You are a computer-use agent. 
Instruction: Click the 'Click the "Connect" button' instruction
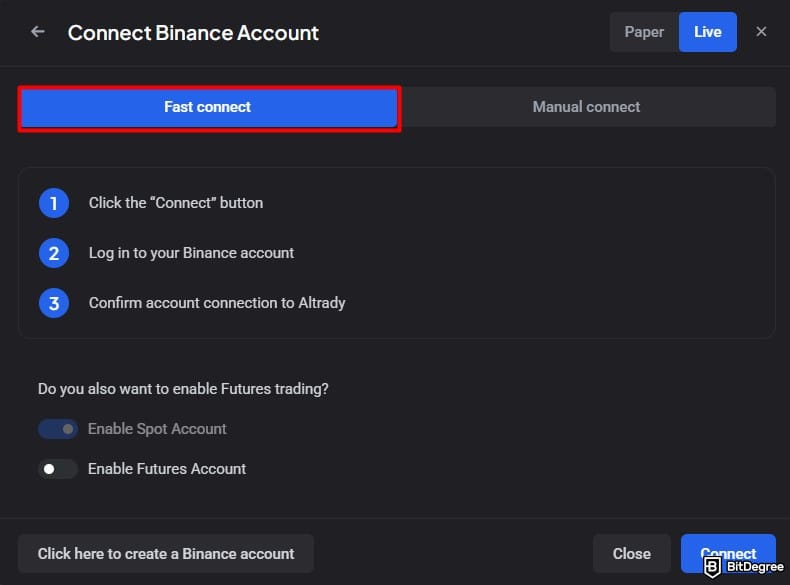pyautogui.click(x=176, y=203)
